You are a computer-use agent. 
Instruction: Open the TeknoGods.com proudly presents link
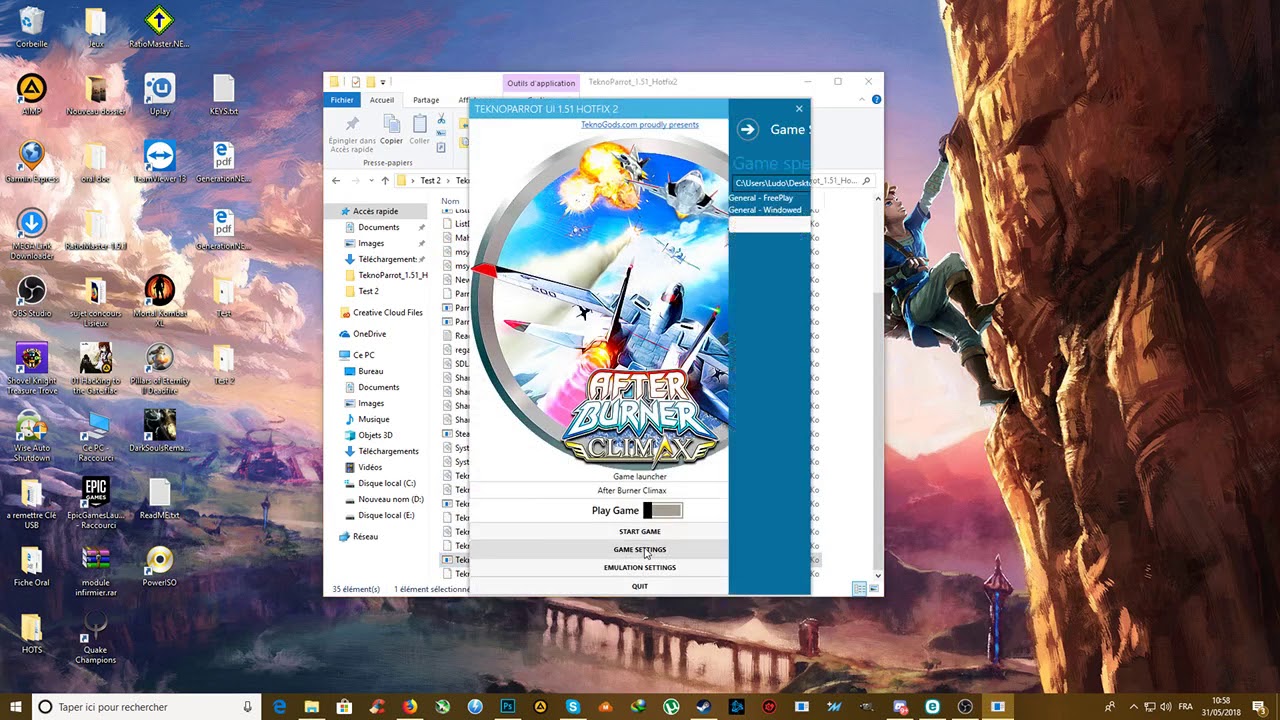click(x=640, y=125)
